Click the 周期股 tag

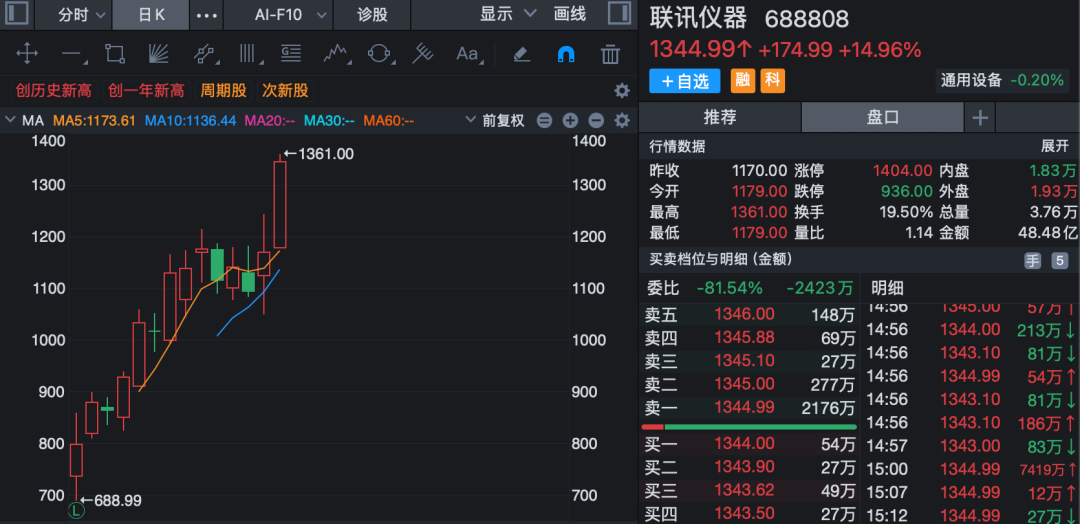click(223, 90)
